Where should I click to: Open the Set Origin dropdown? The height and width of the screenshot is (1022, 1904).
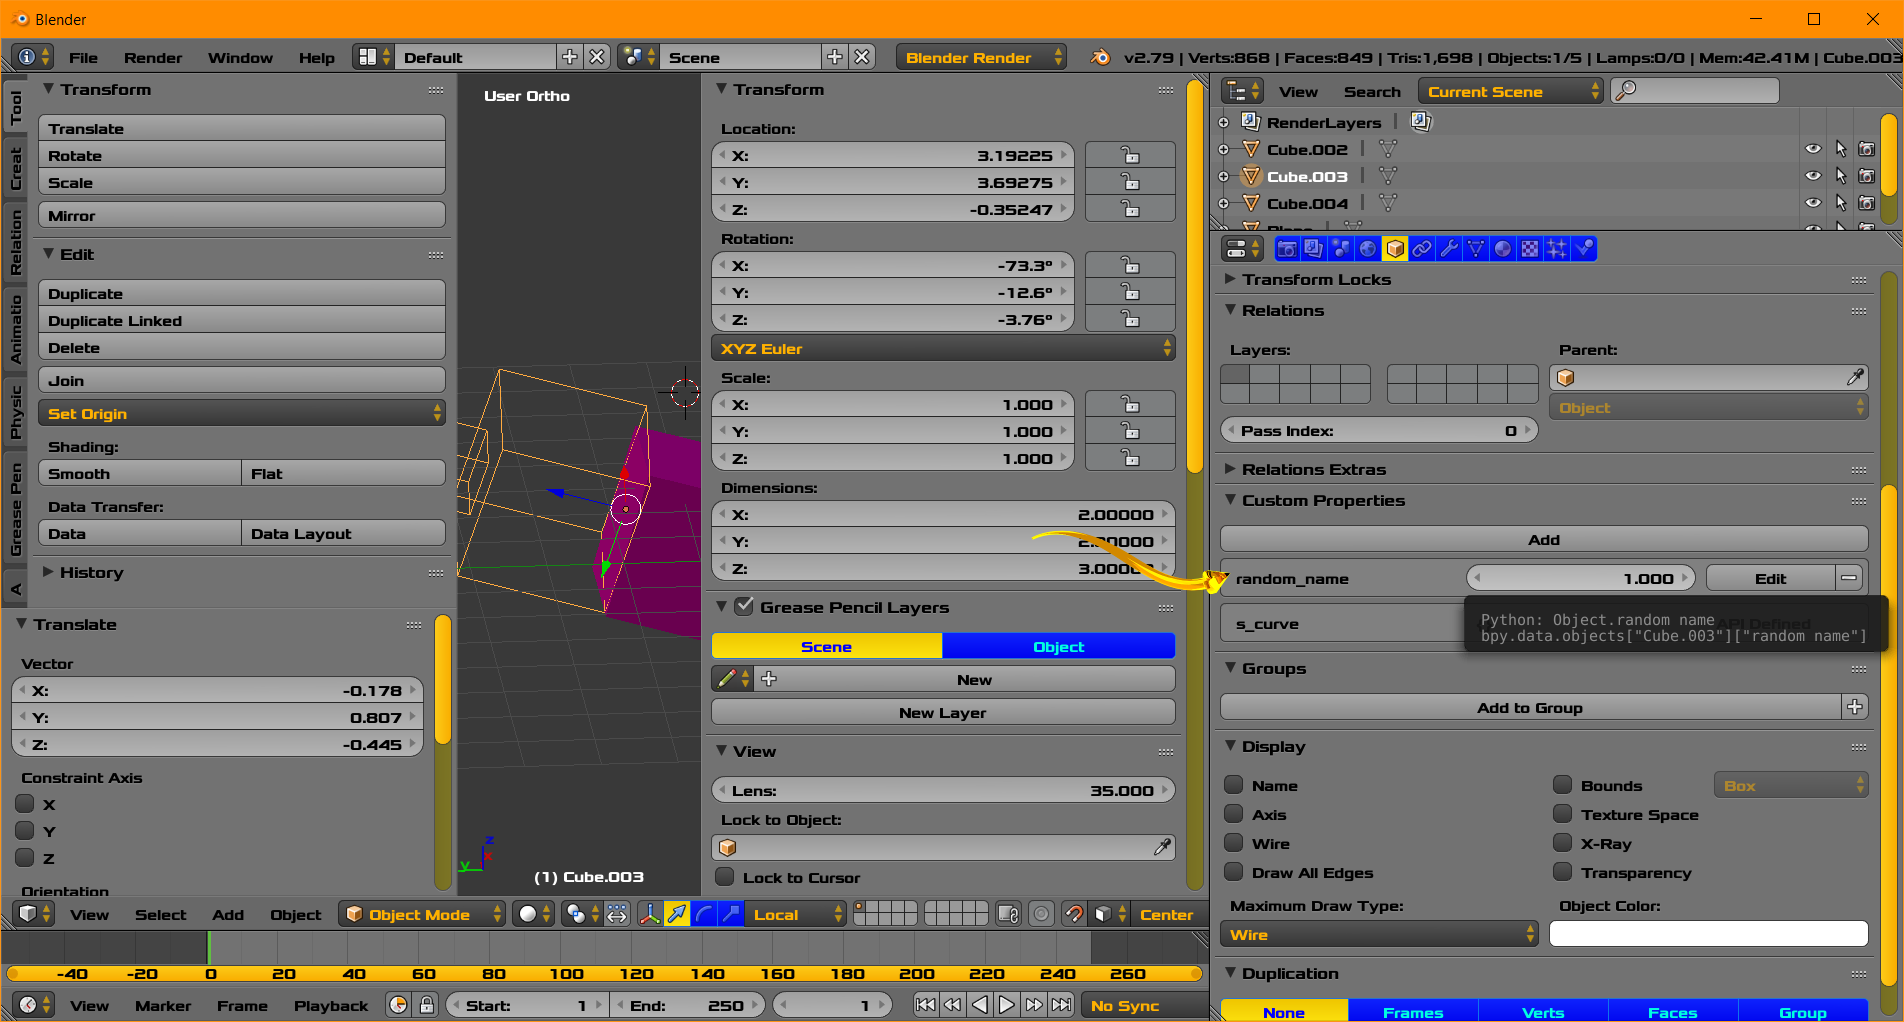tap(241, 413)
